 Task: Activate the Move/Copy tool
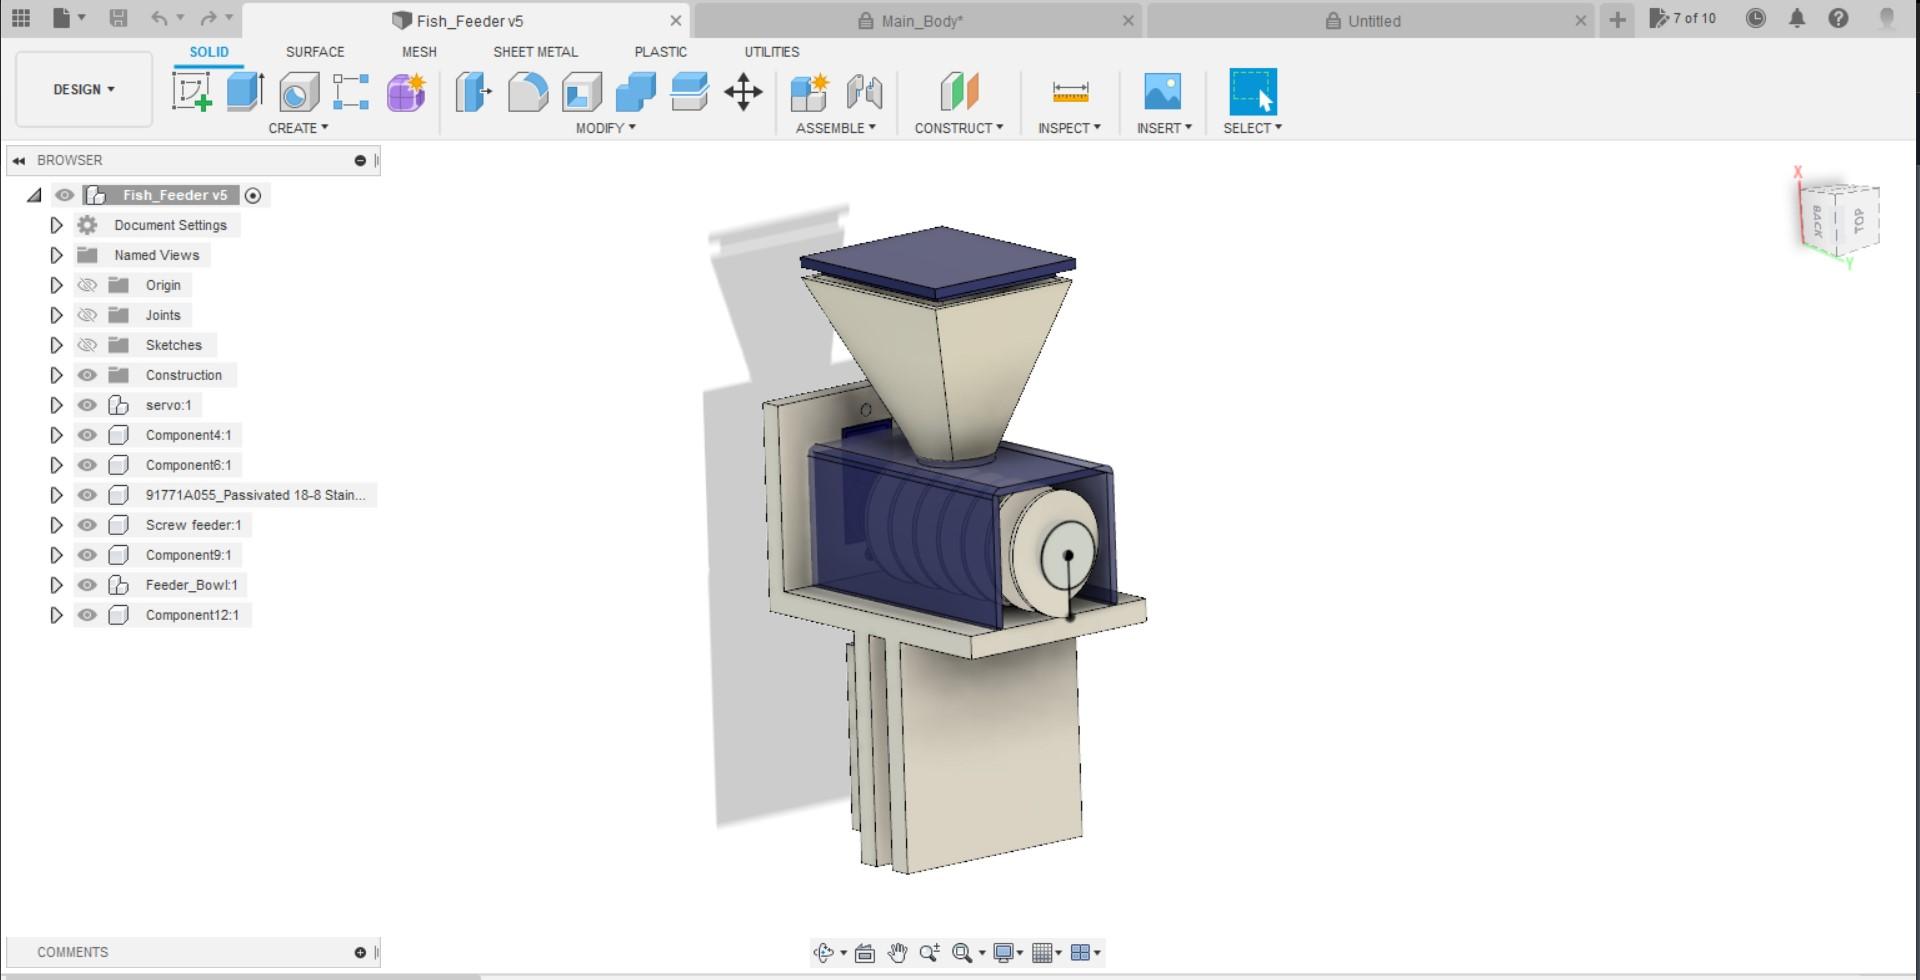[x=743, y=92]
